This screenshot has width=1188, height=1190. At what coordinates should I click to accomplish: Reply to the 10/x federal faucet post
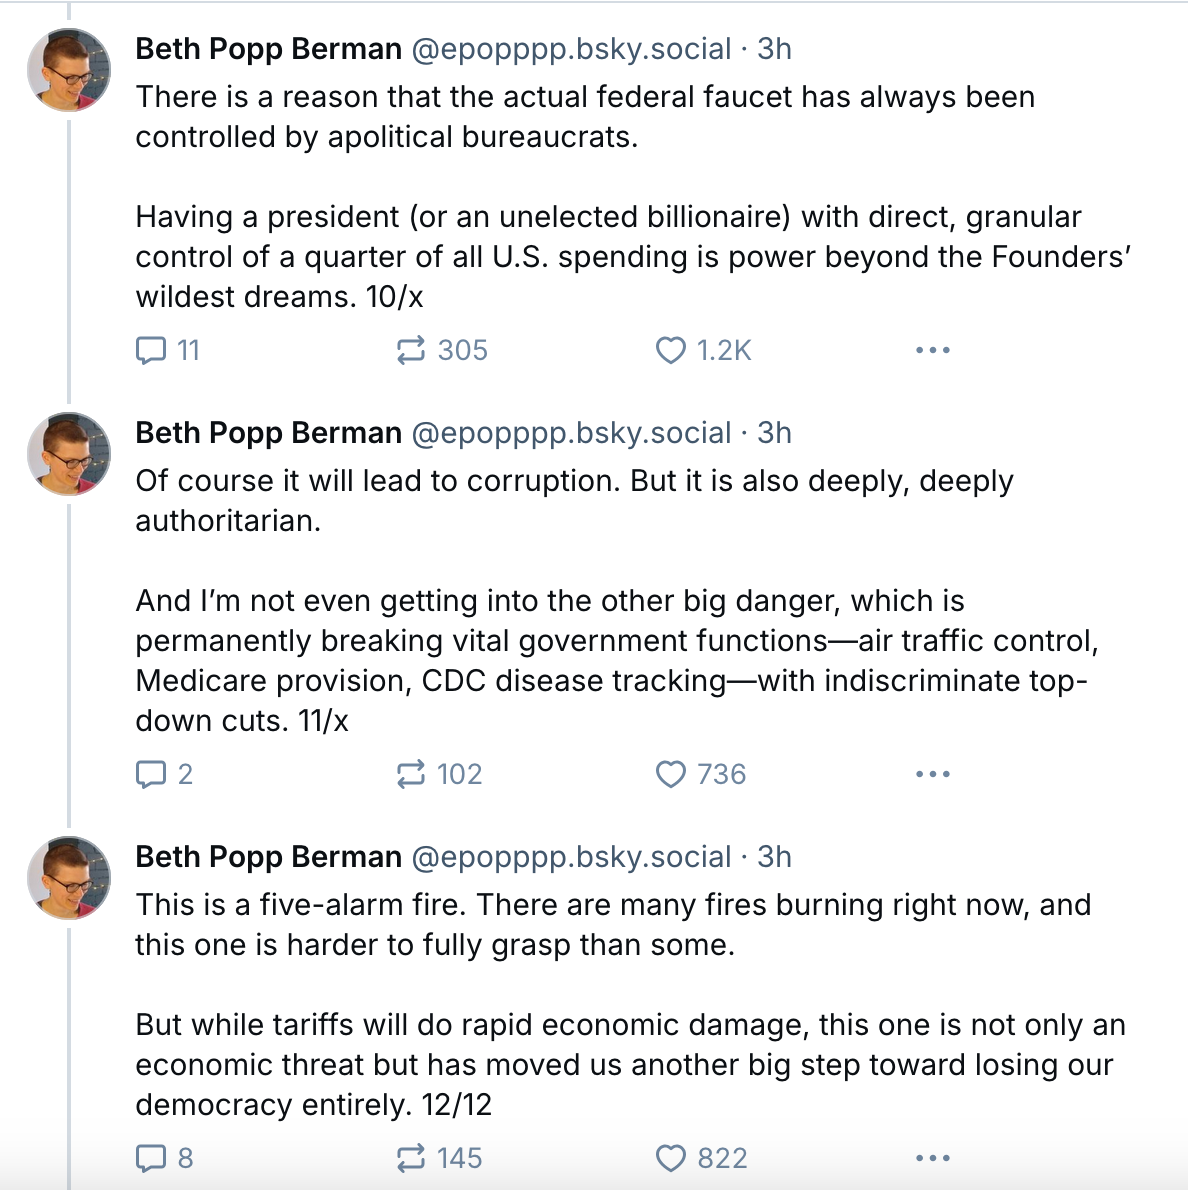pyautogui.click(x=152, y=350)
